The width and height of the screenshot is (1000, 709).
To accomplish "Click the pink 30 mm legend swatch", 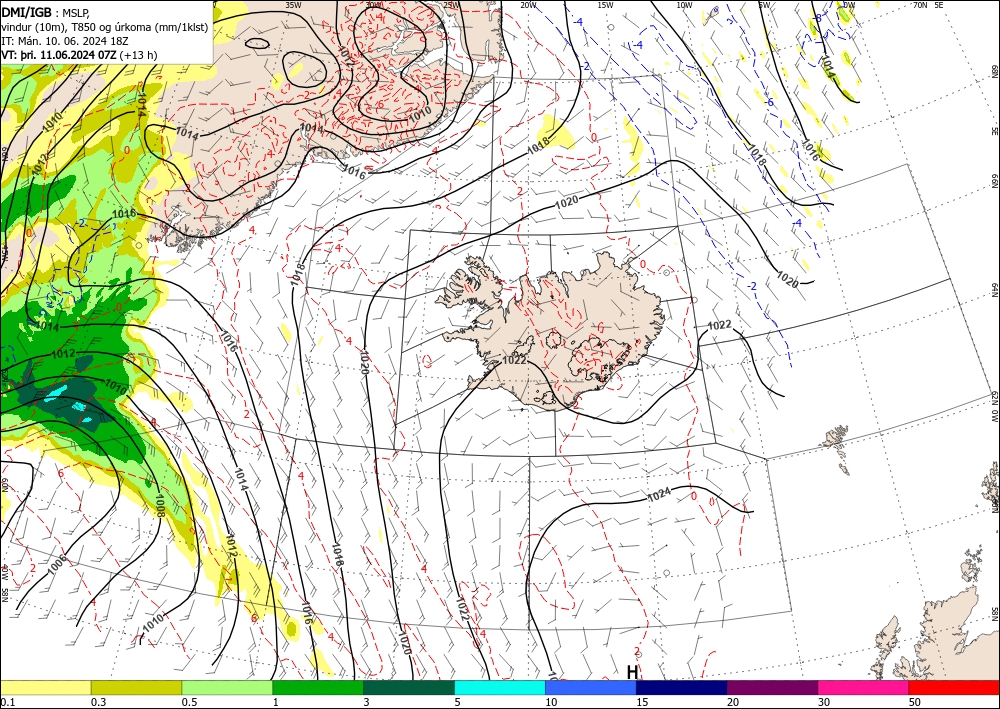I will pos(864,687).
